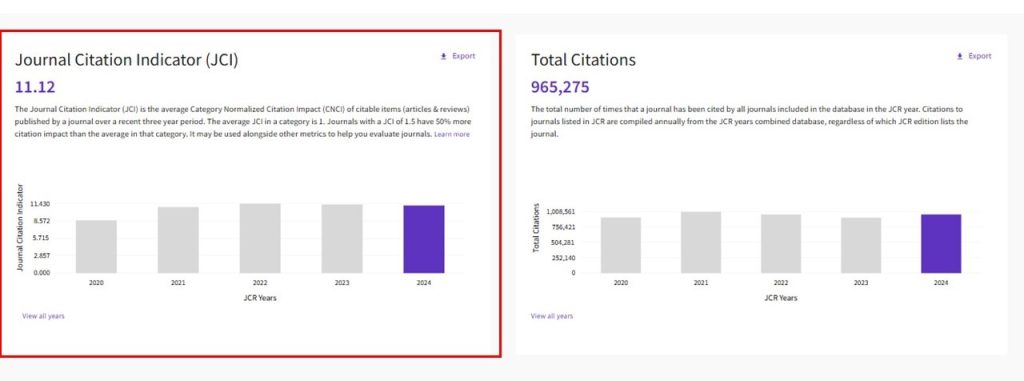This screenshot has width=1024, height=381.
Task: Select the 2022 bar in the JCI chart
Action: 260,239
